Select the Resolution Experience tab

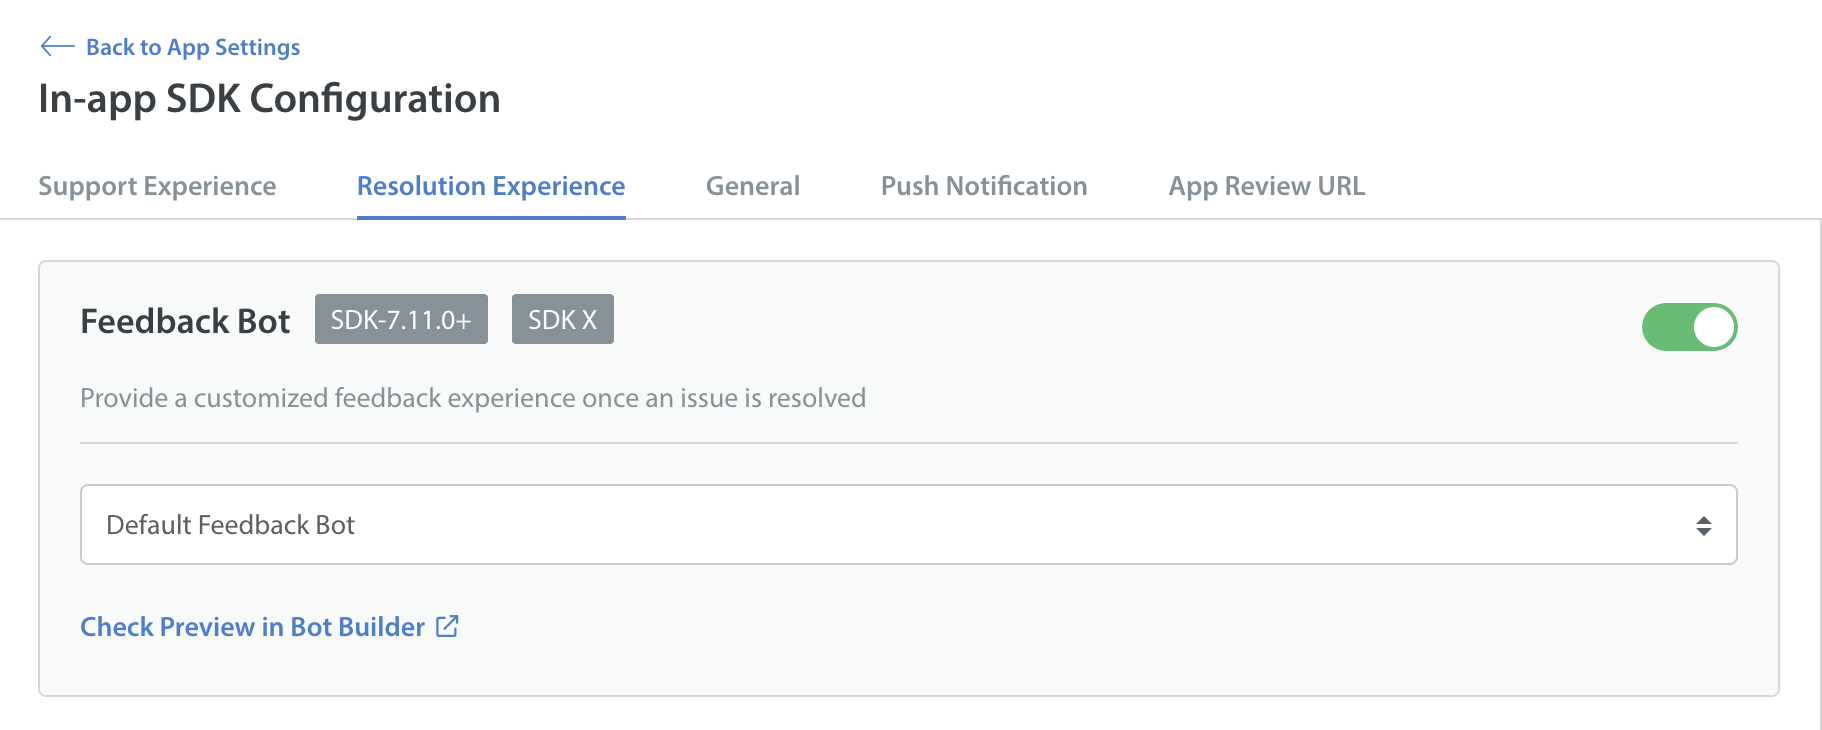pyautogui.click(x=491, y=186)
